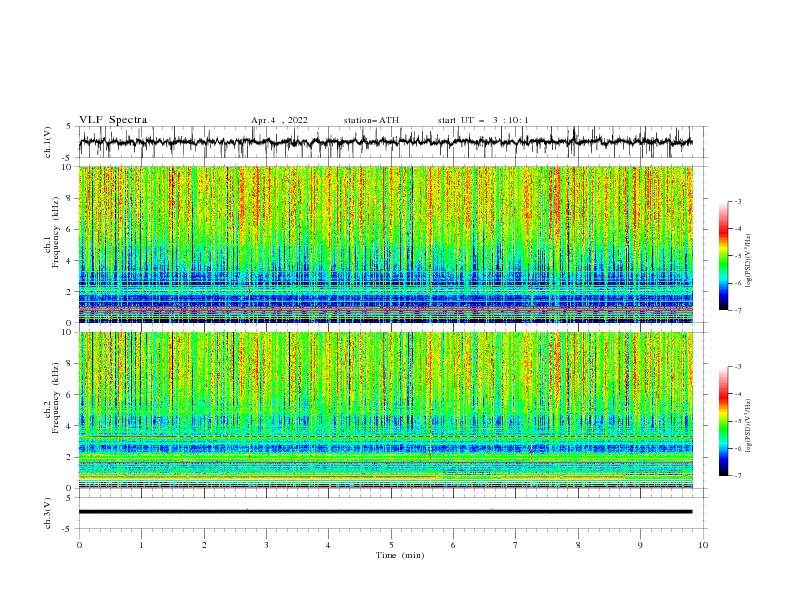Click the 'start UT = 3 :10: 1' text
Screen dimensions: 792x612
(x=483, y=120)
